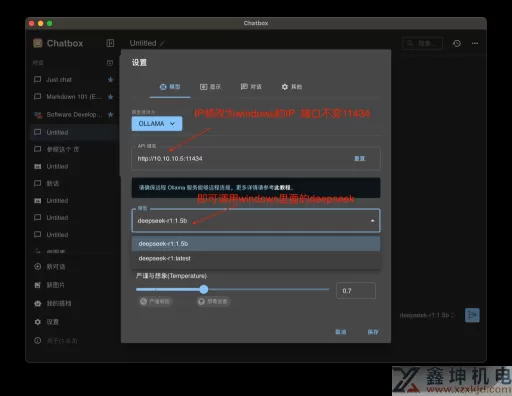Click the 新对话 plus icon in sidebar
This screenshot has height=396, width=512.
point(38,266)
